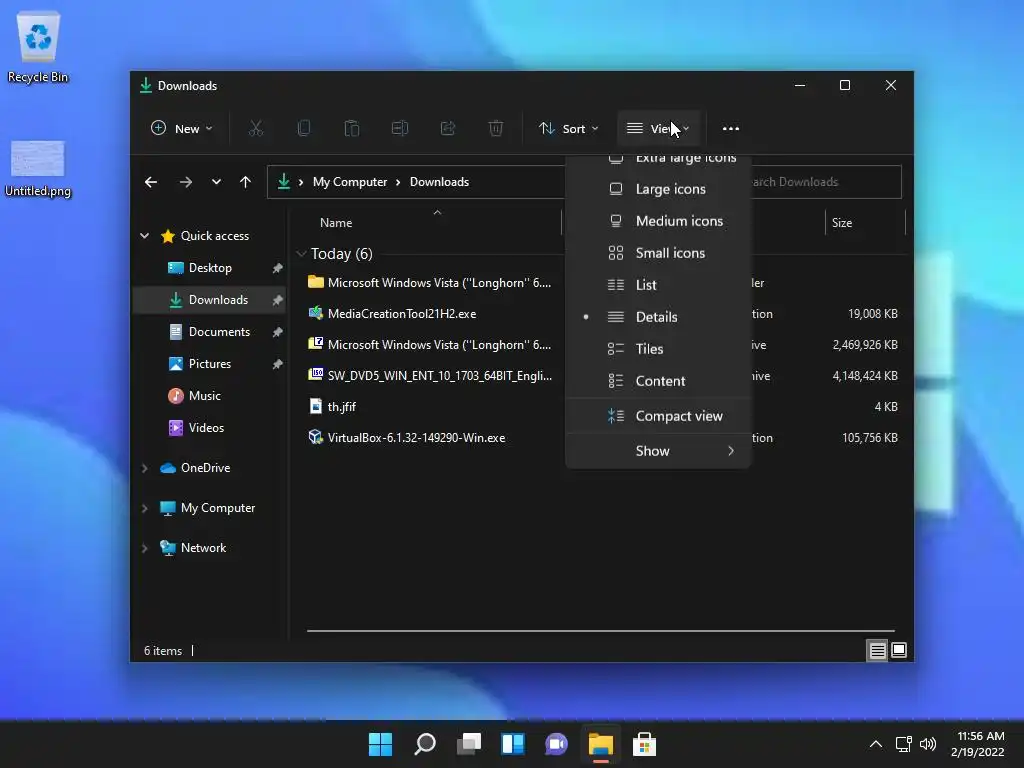
Task: Open the volume speaker tray icon
Action: (927, 744)
